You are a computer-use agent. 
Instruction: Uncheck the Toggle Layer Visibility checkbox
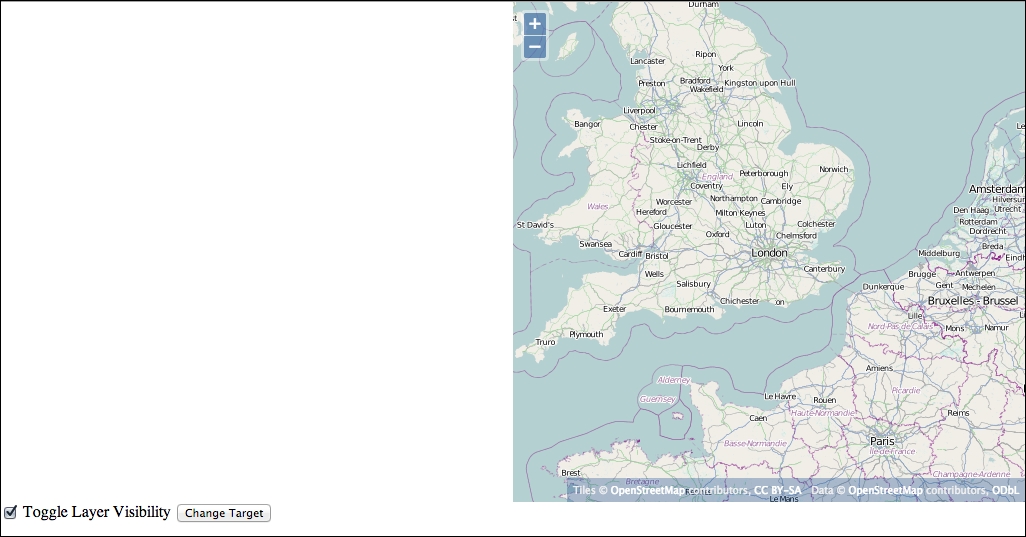(11, 512)
